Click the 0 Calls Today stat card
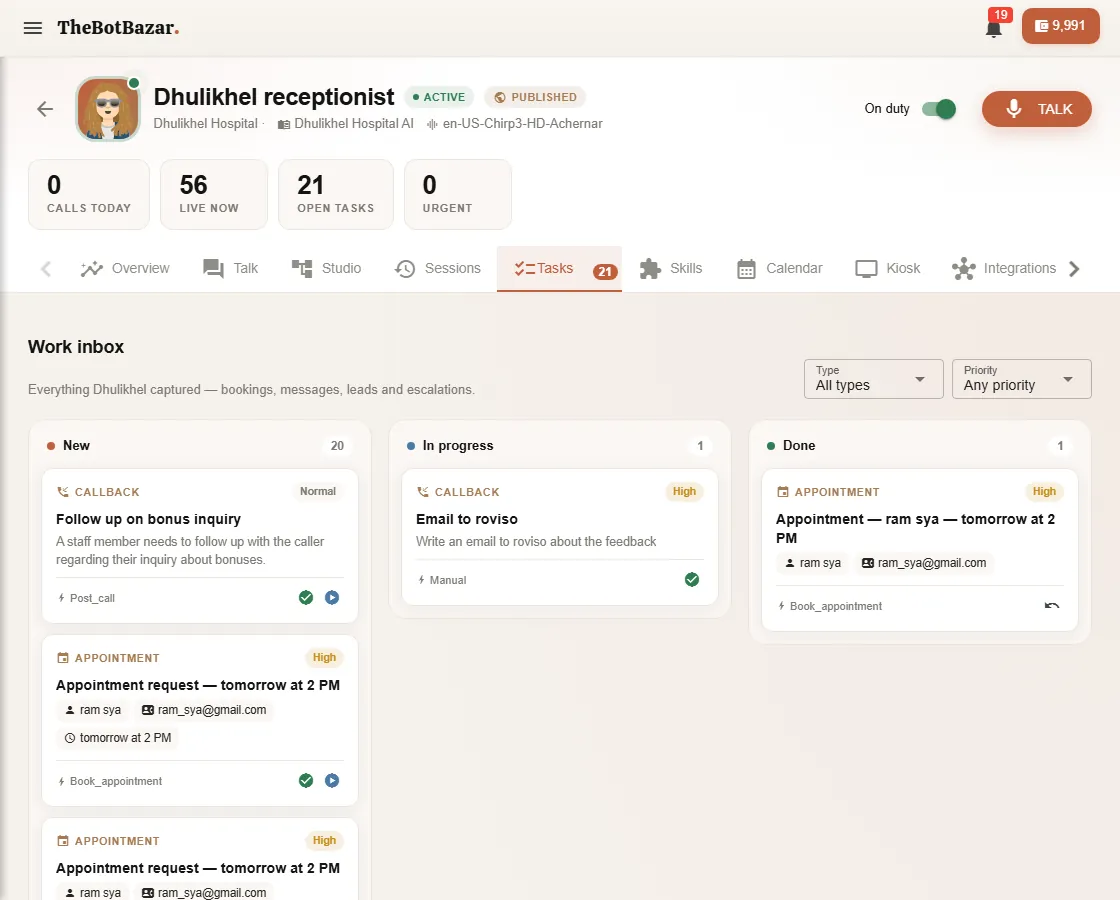This screenshot has width=1120, height=900. 89,194
